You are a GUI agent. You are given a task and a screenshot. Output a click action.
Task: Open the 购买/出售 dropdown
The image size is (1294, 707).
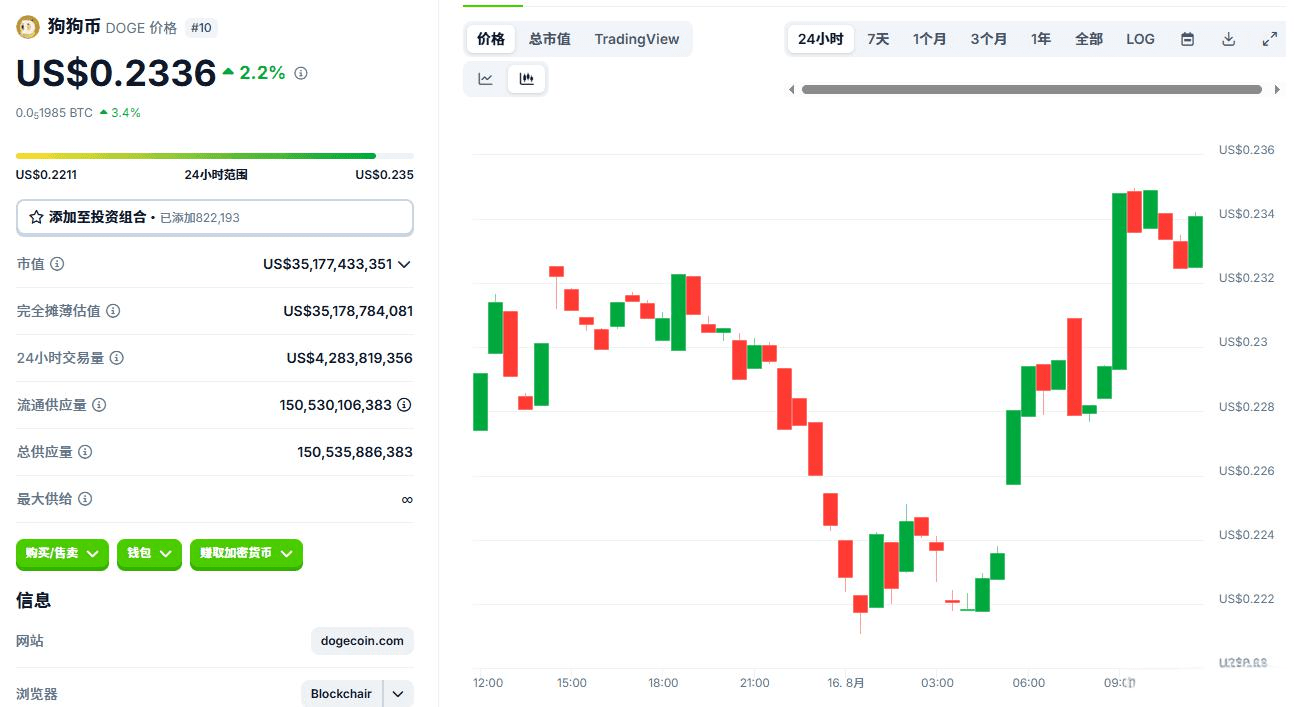(x=62, y=553)
